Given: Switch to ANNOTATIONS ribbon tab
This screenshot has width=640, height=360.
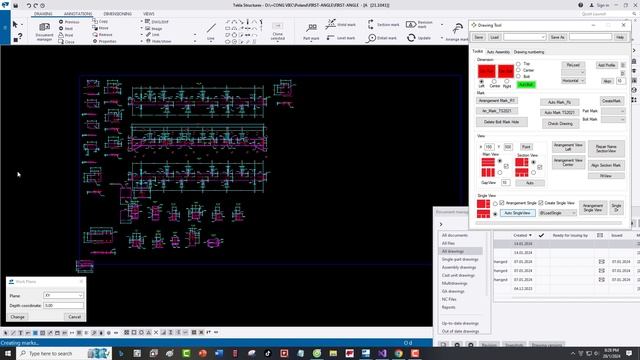Looking at the screenshot, I should 78,14.
